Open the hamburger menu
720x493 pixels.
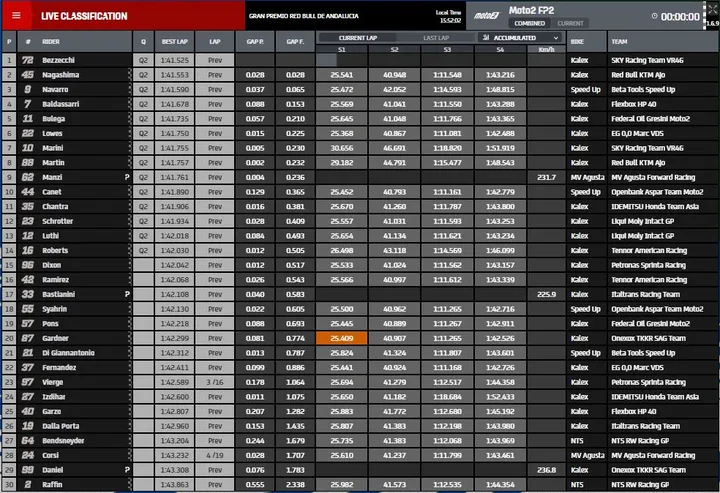coord(16,16)
